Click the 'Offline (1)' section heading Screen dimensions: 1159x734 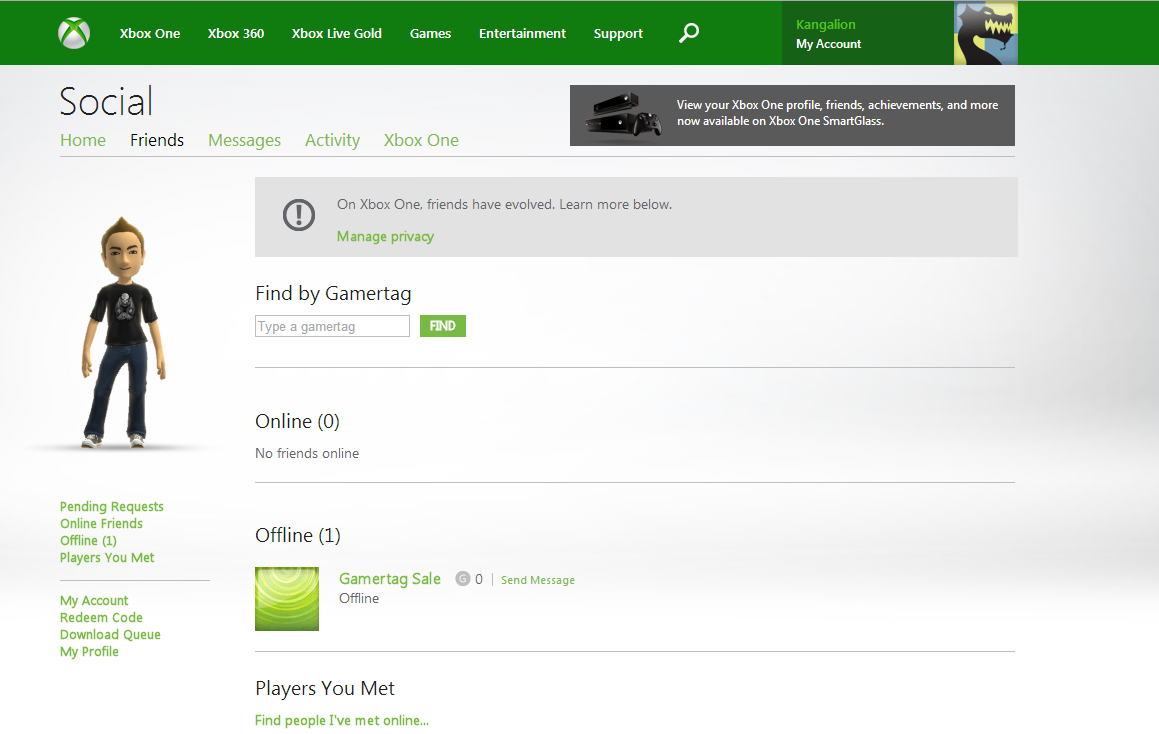coord(298,535)
